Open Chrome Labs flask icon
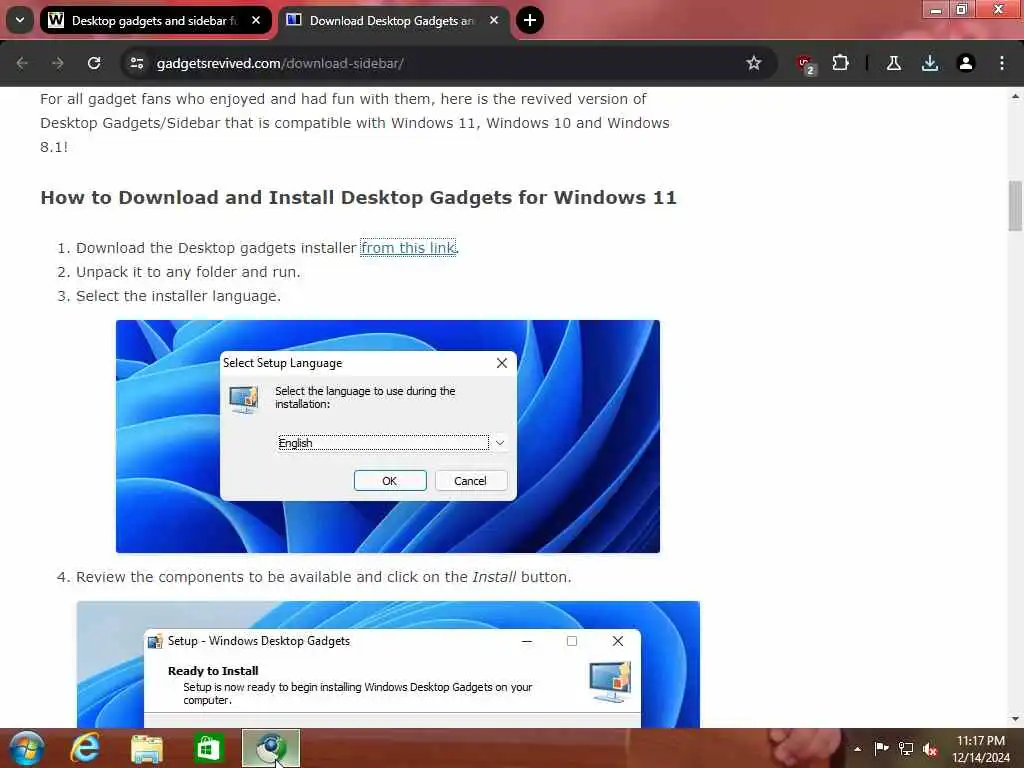1024x768 pixels. tap(894, 63)
